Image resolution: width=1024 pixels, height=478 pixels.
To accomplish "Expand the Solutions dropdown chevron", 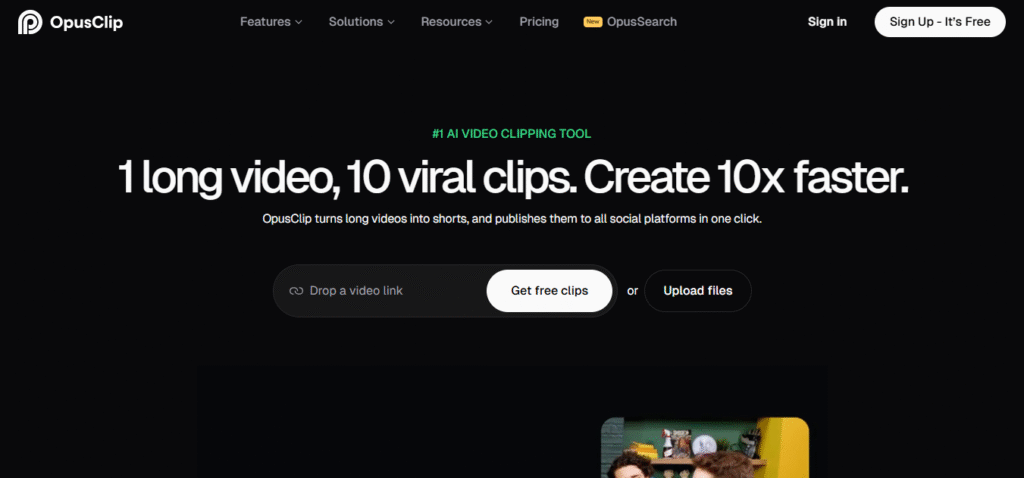I will [x=391, y=22].
